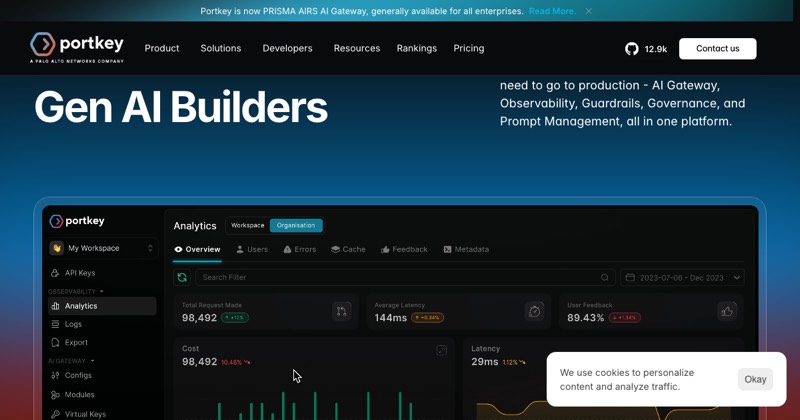Click the 89.43% user feedback value
Screen dimensions: 800x420
585,318
